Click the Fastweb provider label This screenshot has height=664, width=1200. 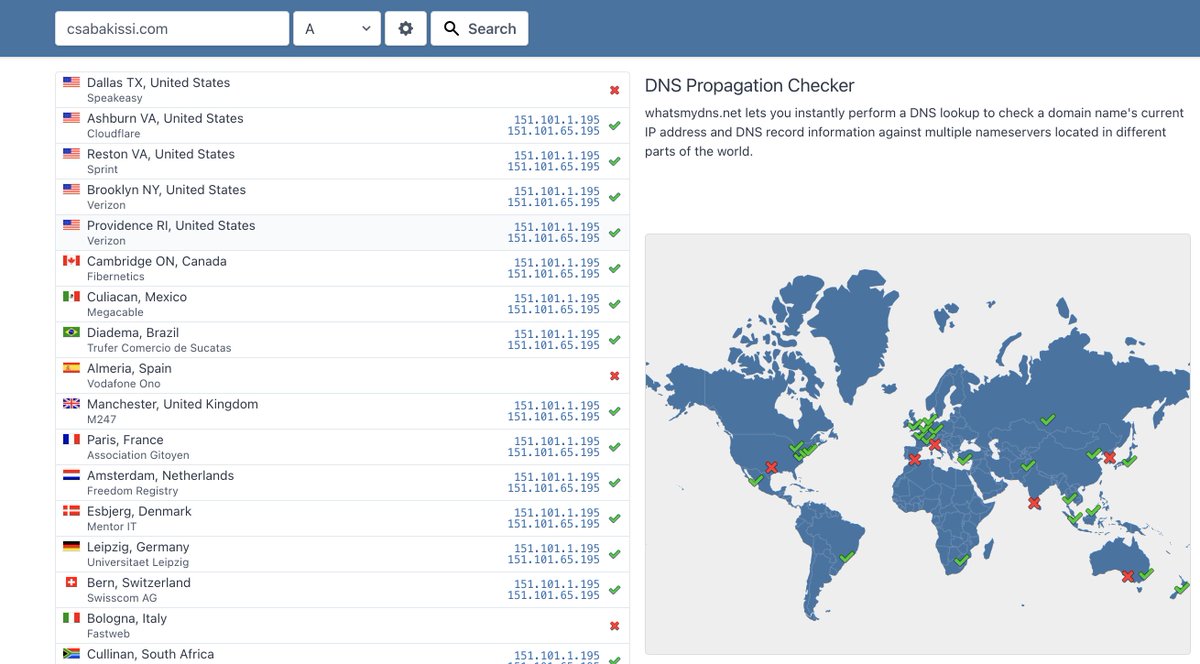coord(108,634)
